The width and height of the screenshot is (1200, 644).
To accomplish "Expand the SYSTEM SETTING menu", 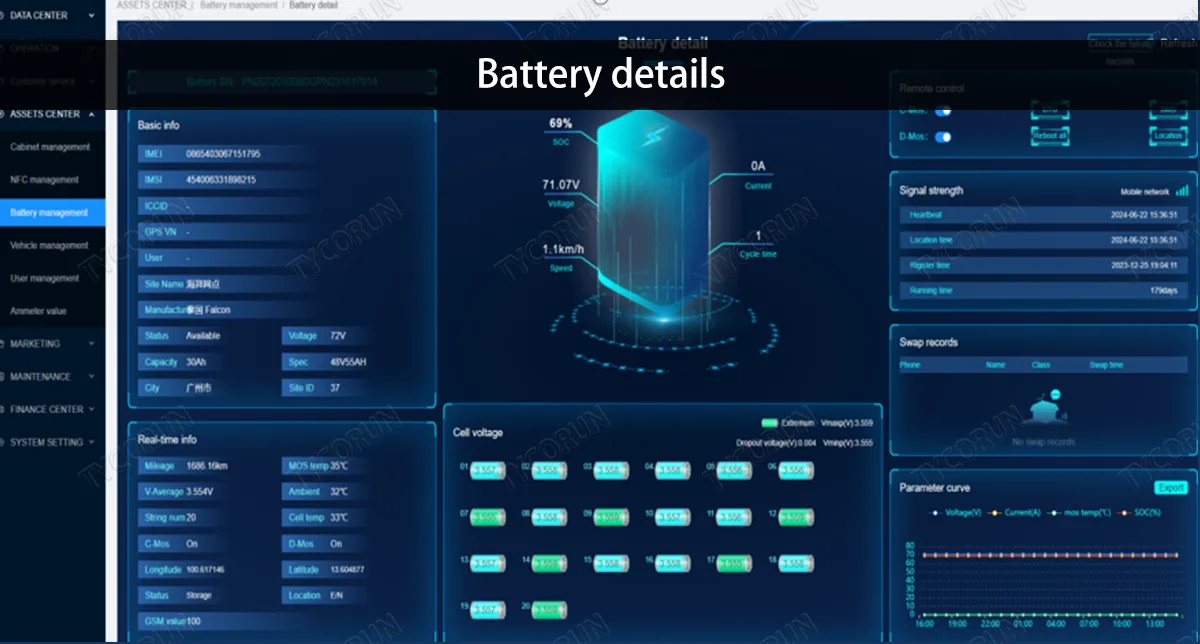I will click(52, 442).
